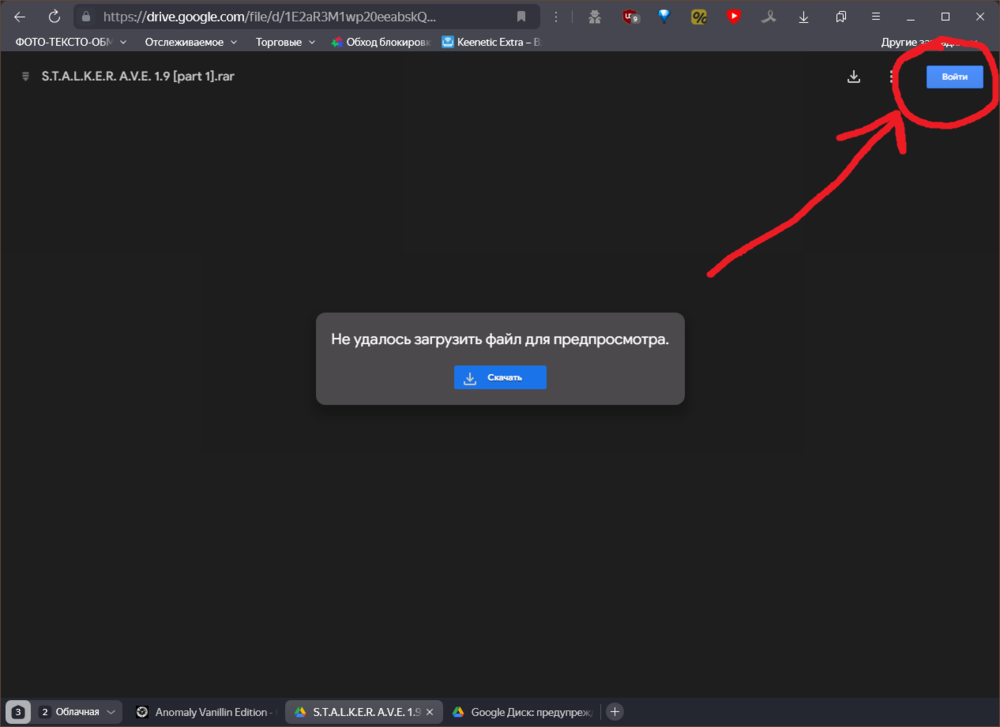This screenshot has width=1000, height=727.
Task: Expand the ФОТО-ТЕКСТО-ОБМ bookmarks folder
Action: [70, 42]
